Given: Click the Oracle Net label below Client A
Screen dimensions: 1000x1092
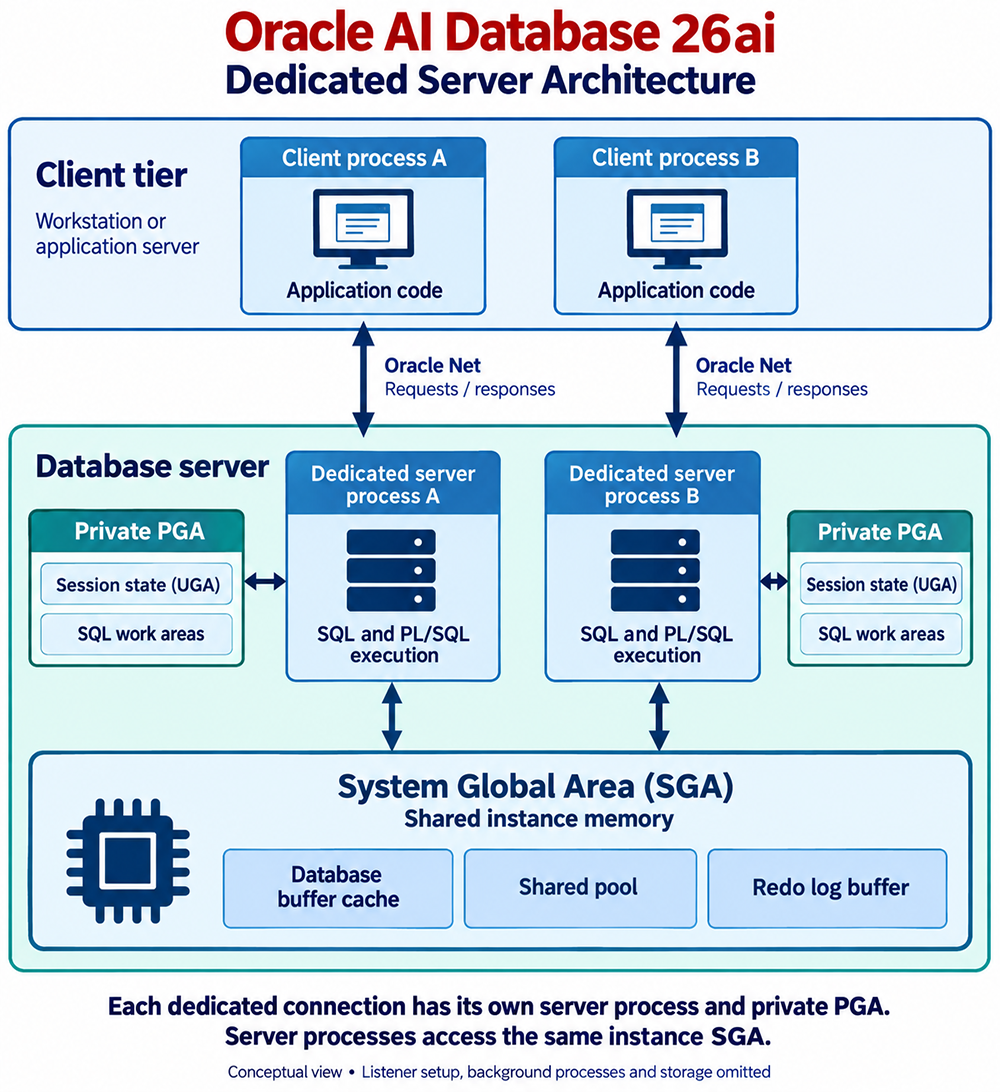Looking at the screenshot, I should point(432,366).
